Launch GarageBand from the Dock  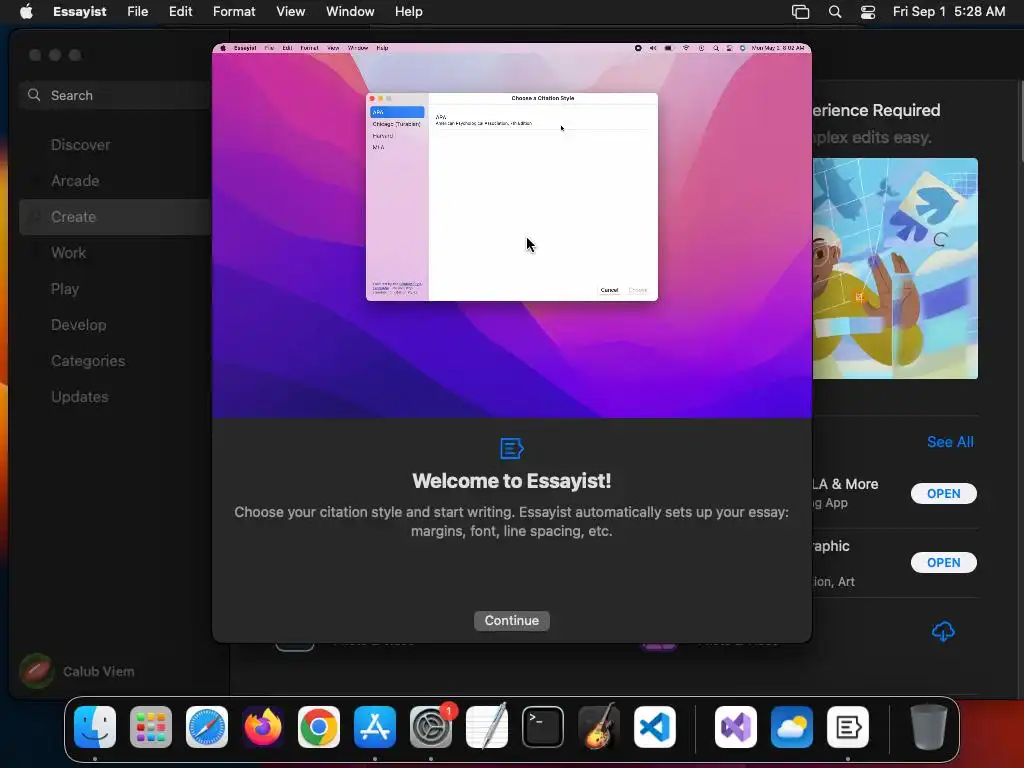(x=599, y=727)
